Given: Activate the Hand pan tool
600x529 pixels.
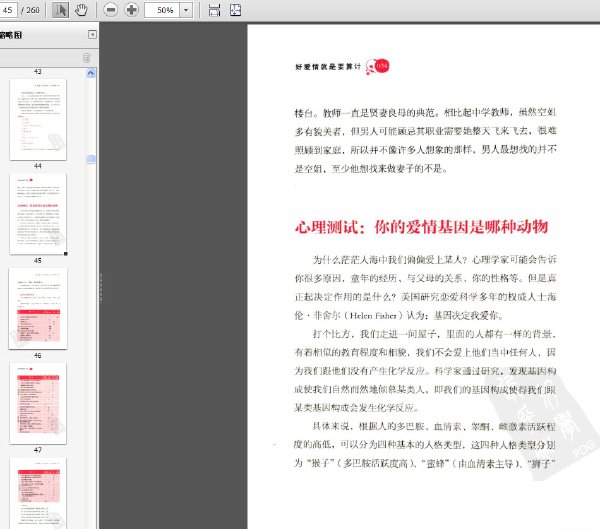Looking at the screenshot, I should click(81, 10).
